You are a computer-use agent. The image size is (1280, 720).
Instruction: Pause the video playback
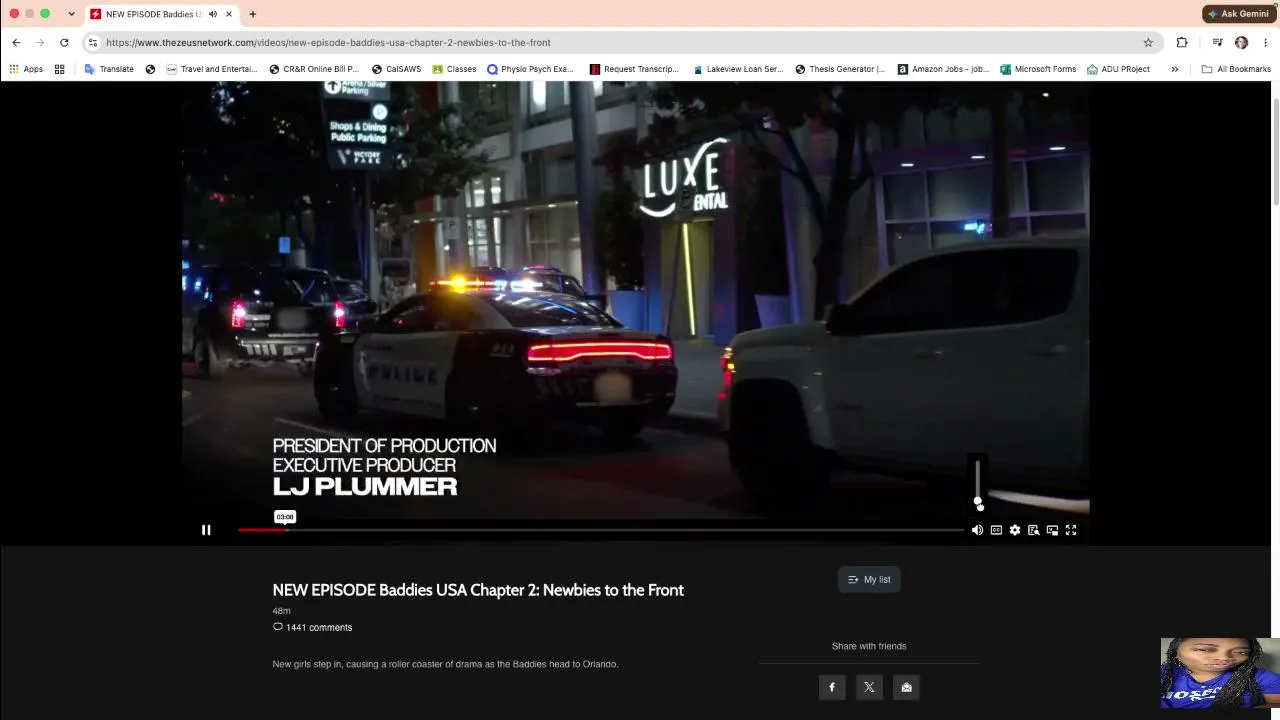(x=206, y=530)
